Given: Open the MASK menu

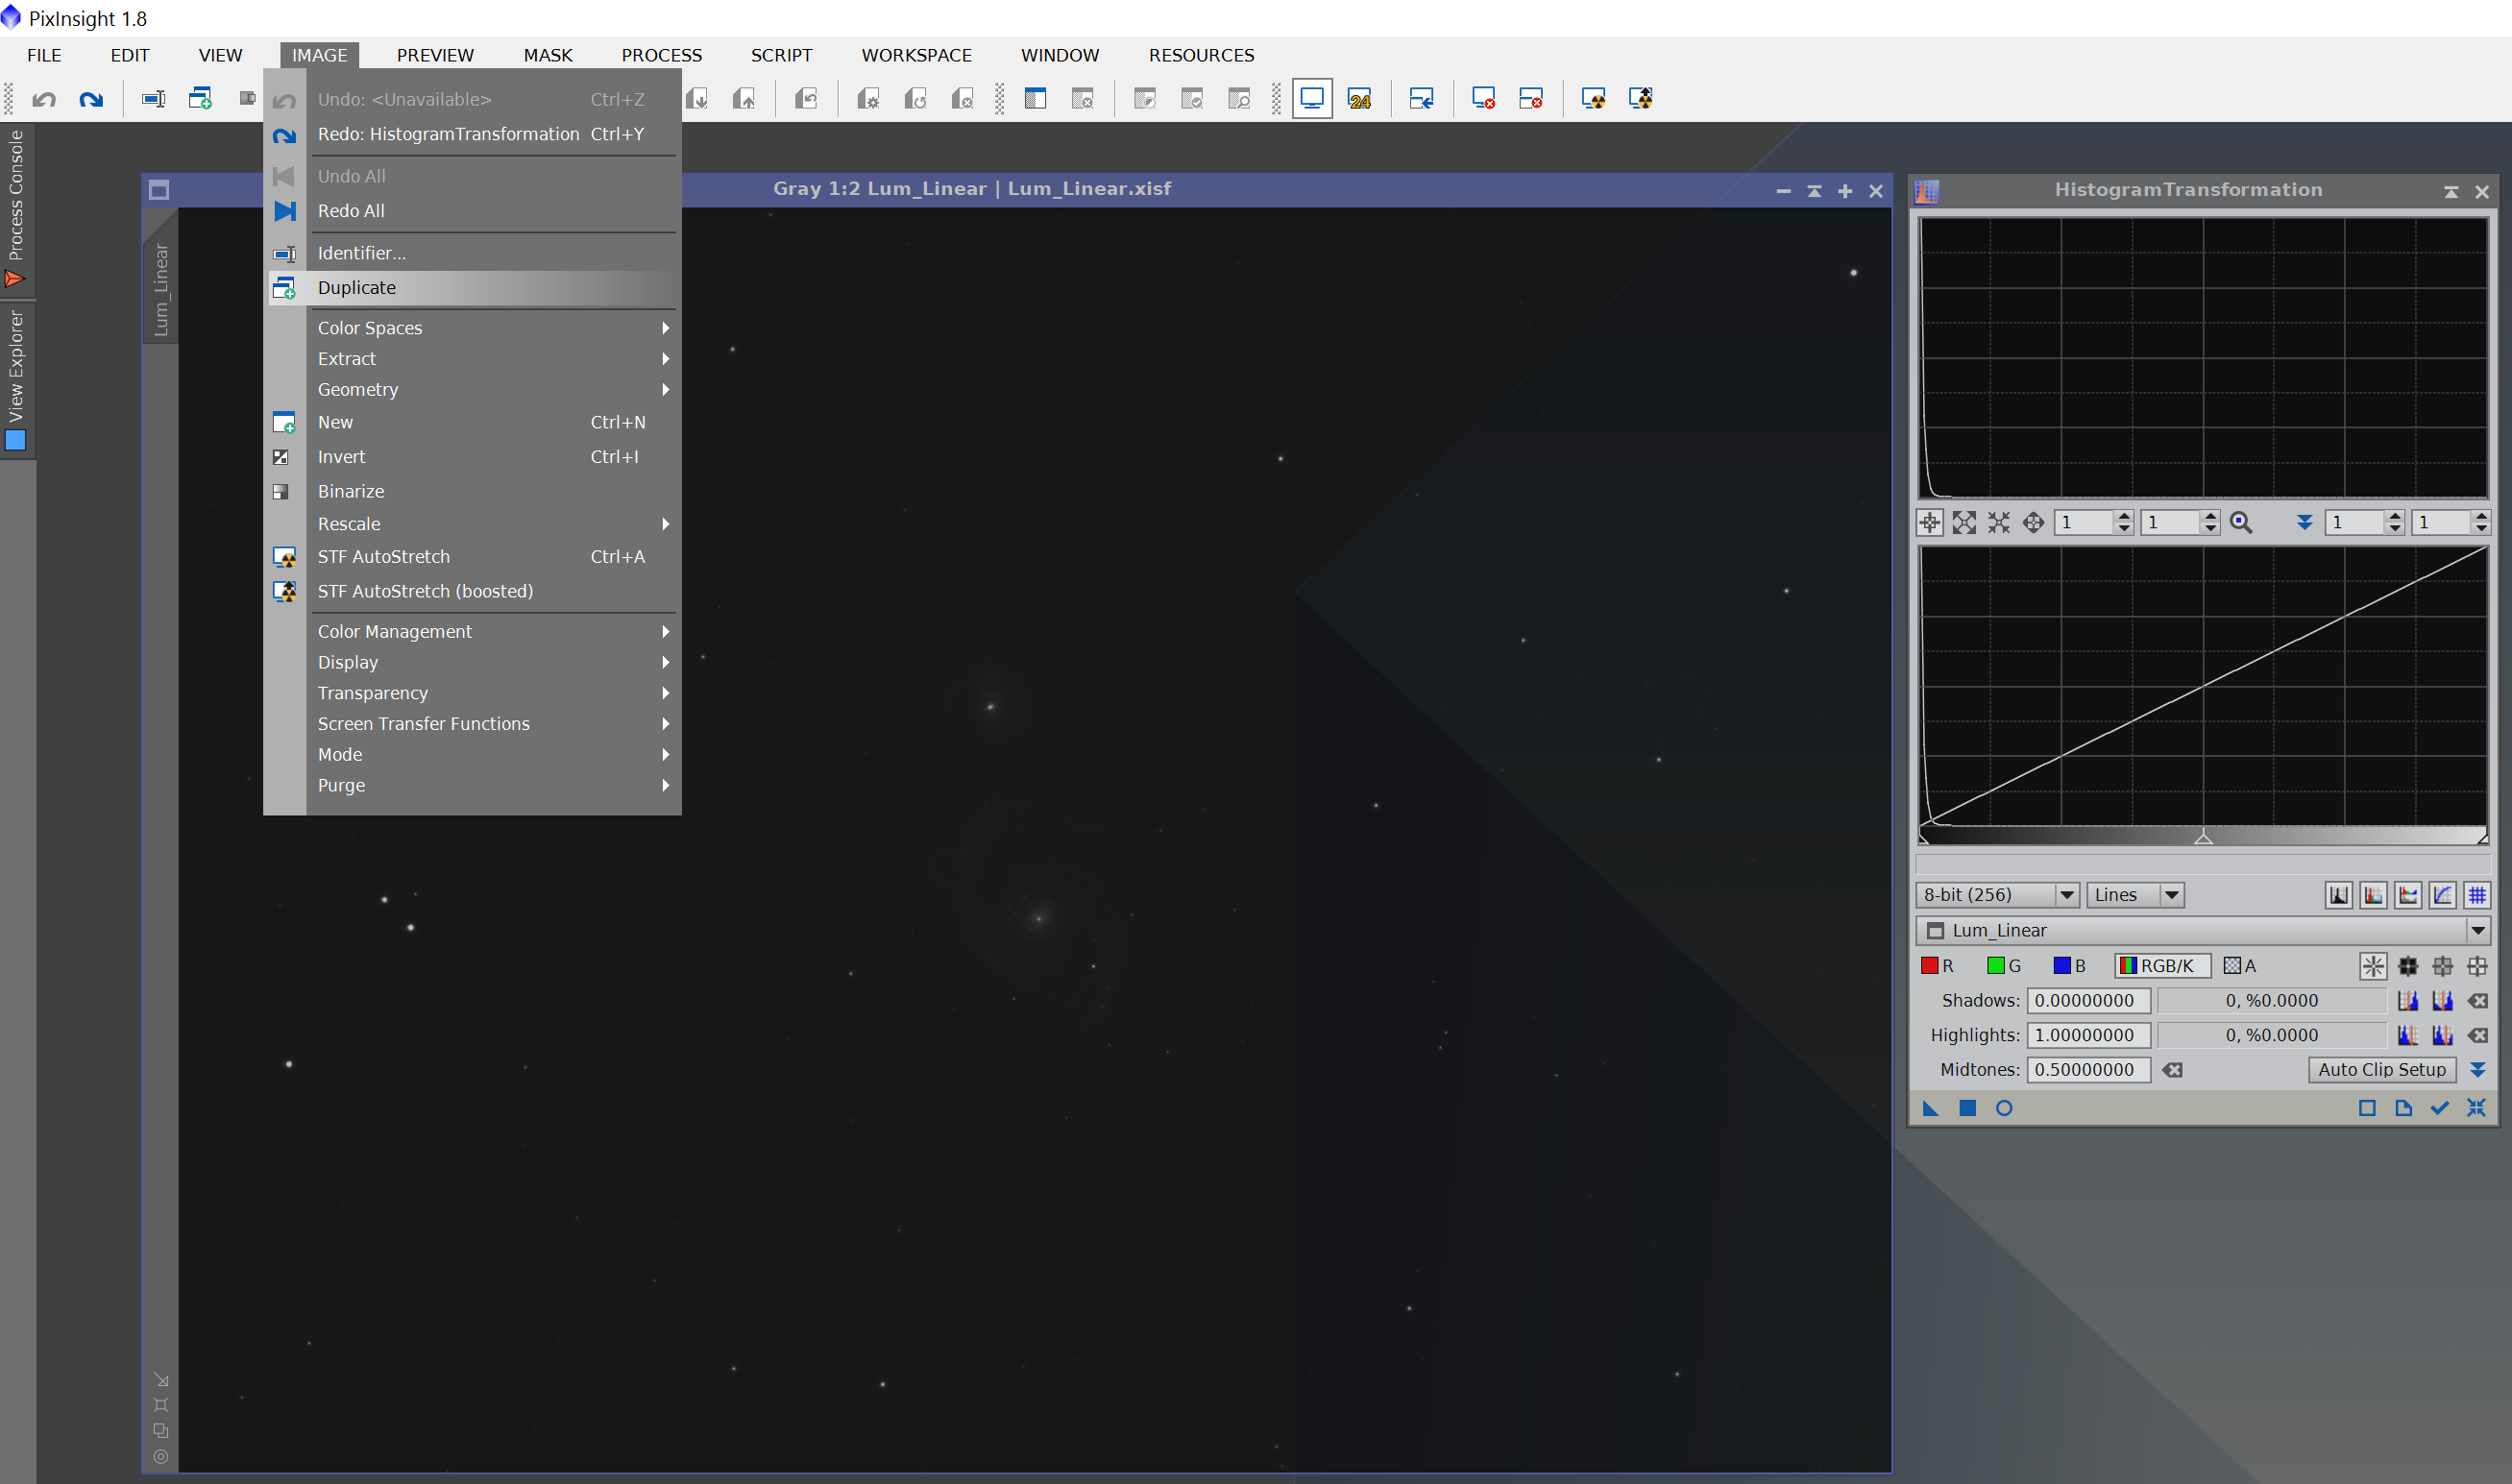Looking at the screenshot, I should pos(548,55).
